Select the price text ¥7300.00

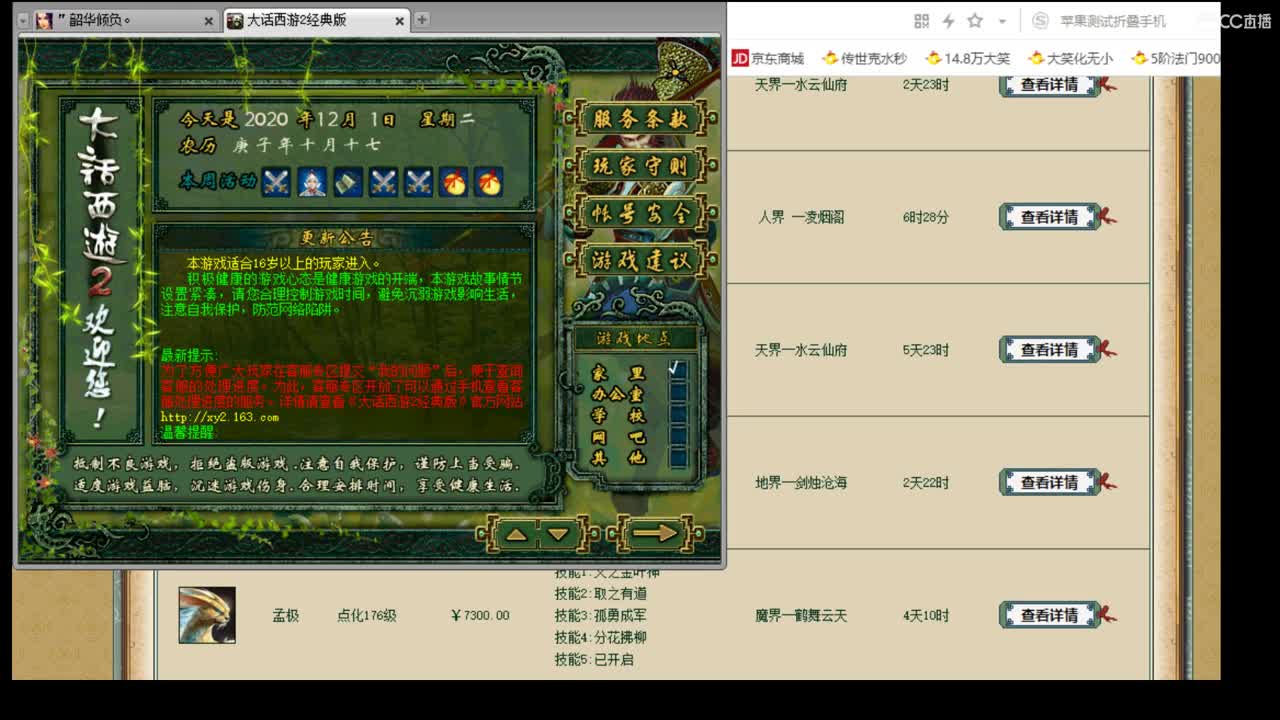point(480,615)
